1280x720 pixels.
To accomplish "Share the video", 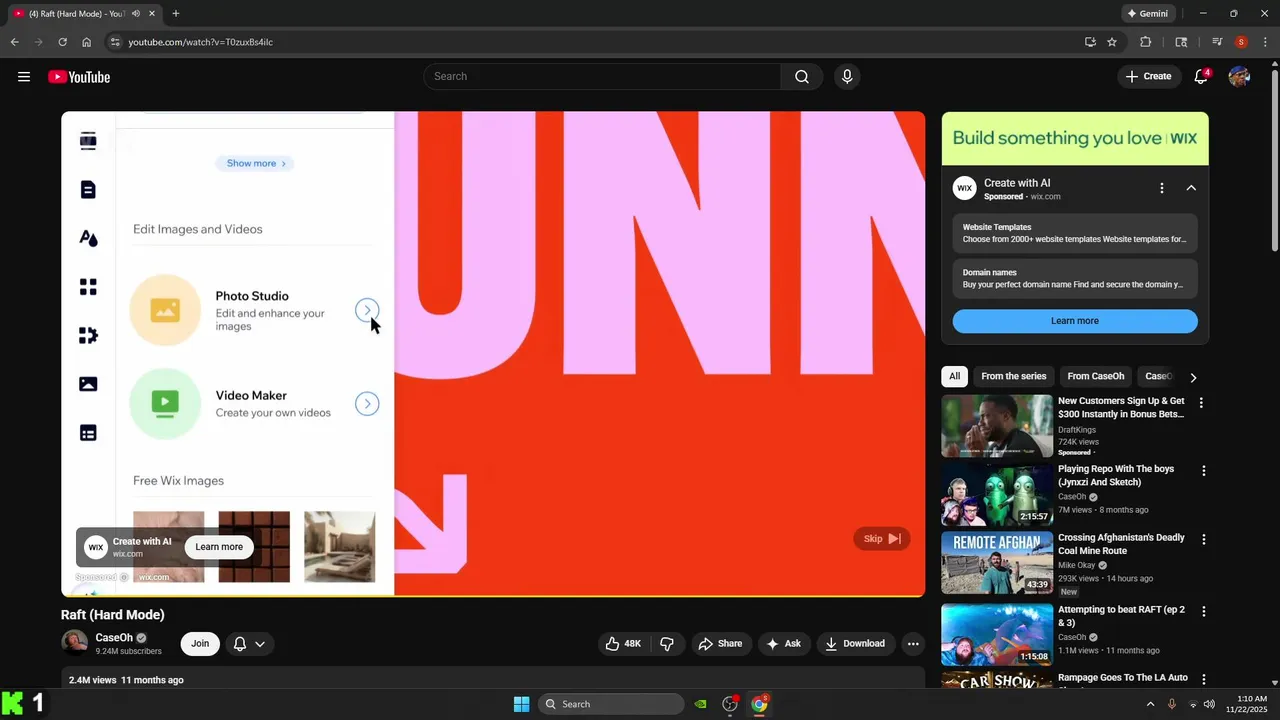I will (720, 644).
